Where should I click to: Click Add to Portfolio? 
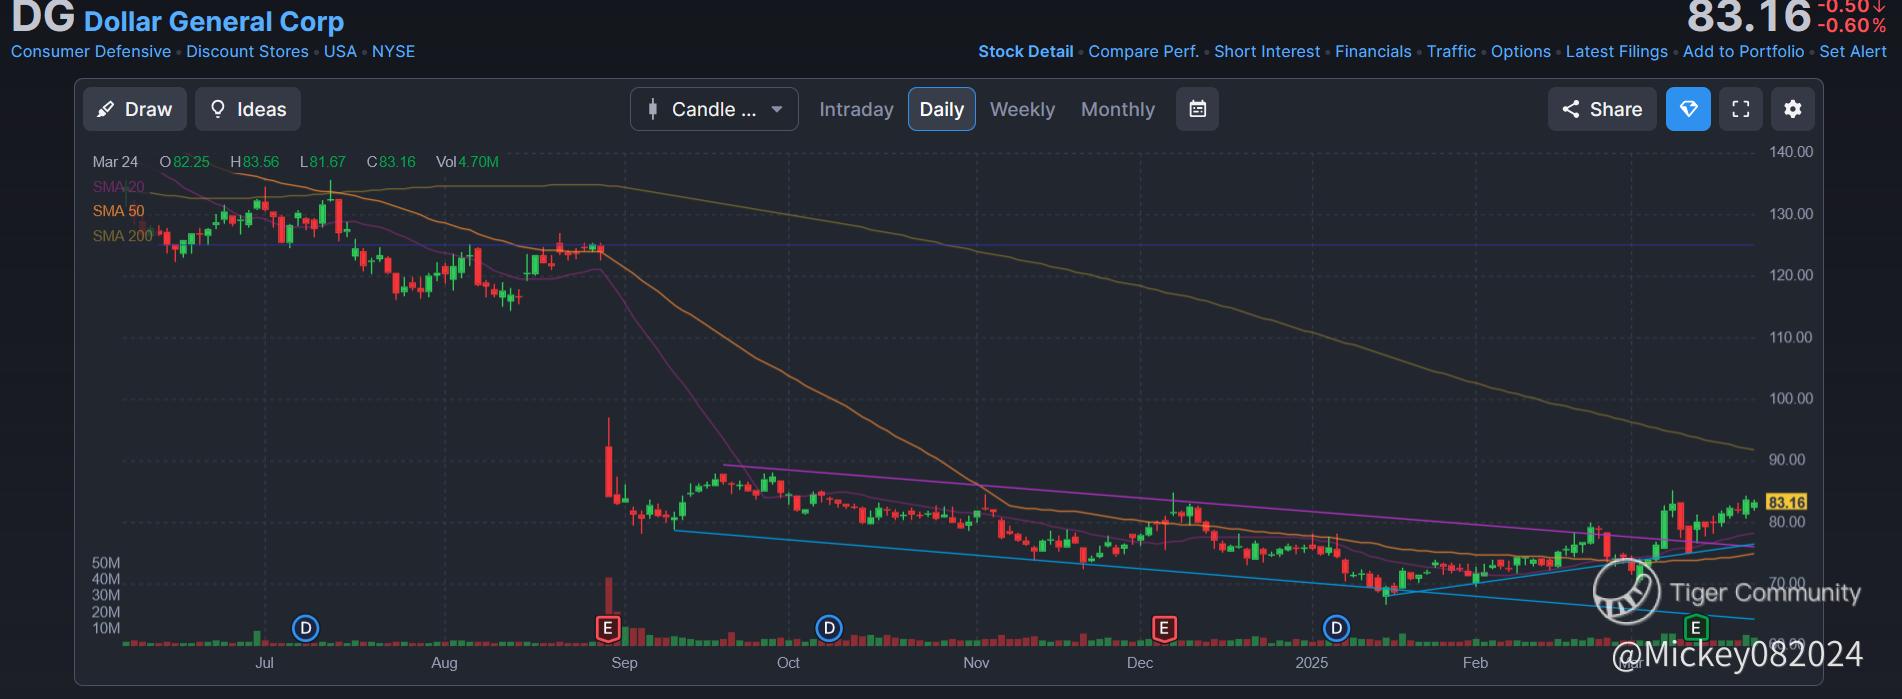click(x=1743, y=51)
